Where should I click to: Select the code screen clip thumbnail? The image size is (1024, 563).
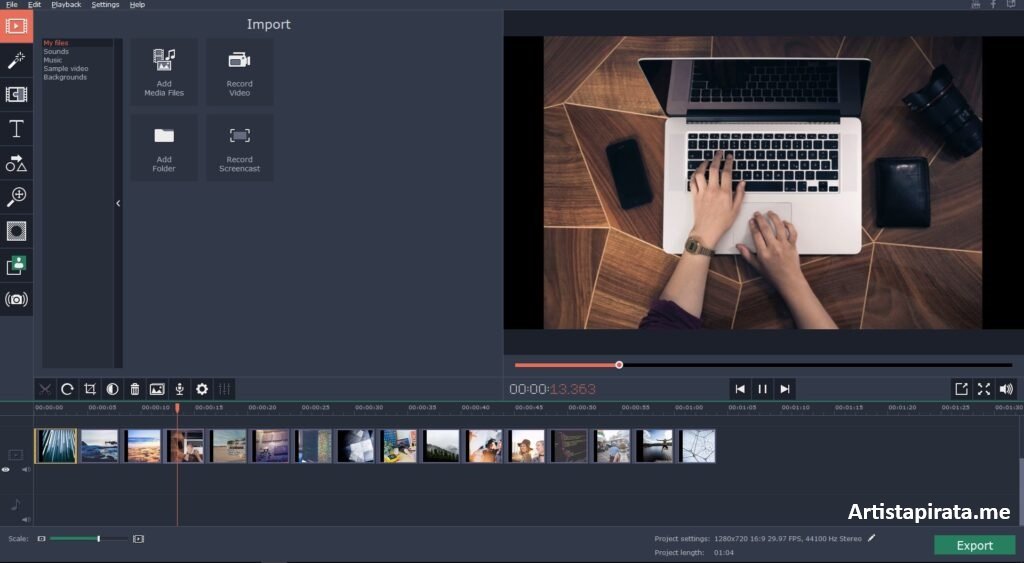568,446
